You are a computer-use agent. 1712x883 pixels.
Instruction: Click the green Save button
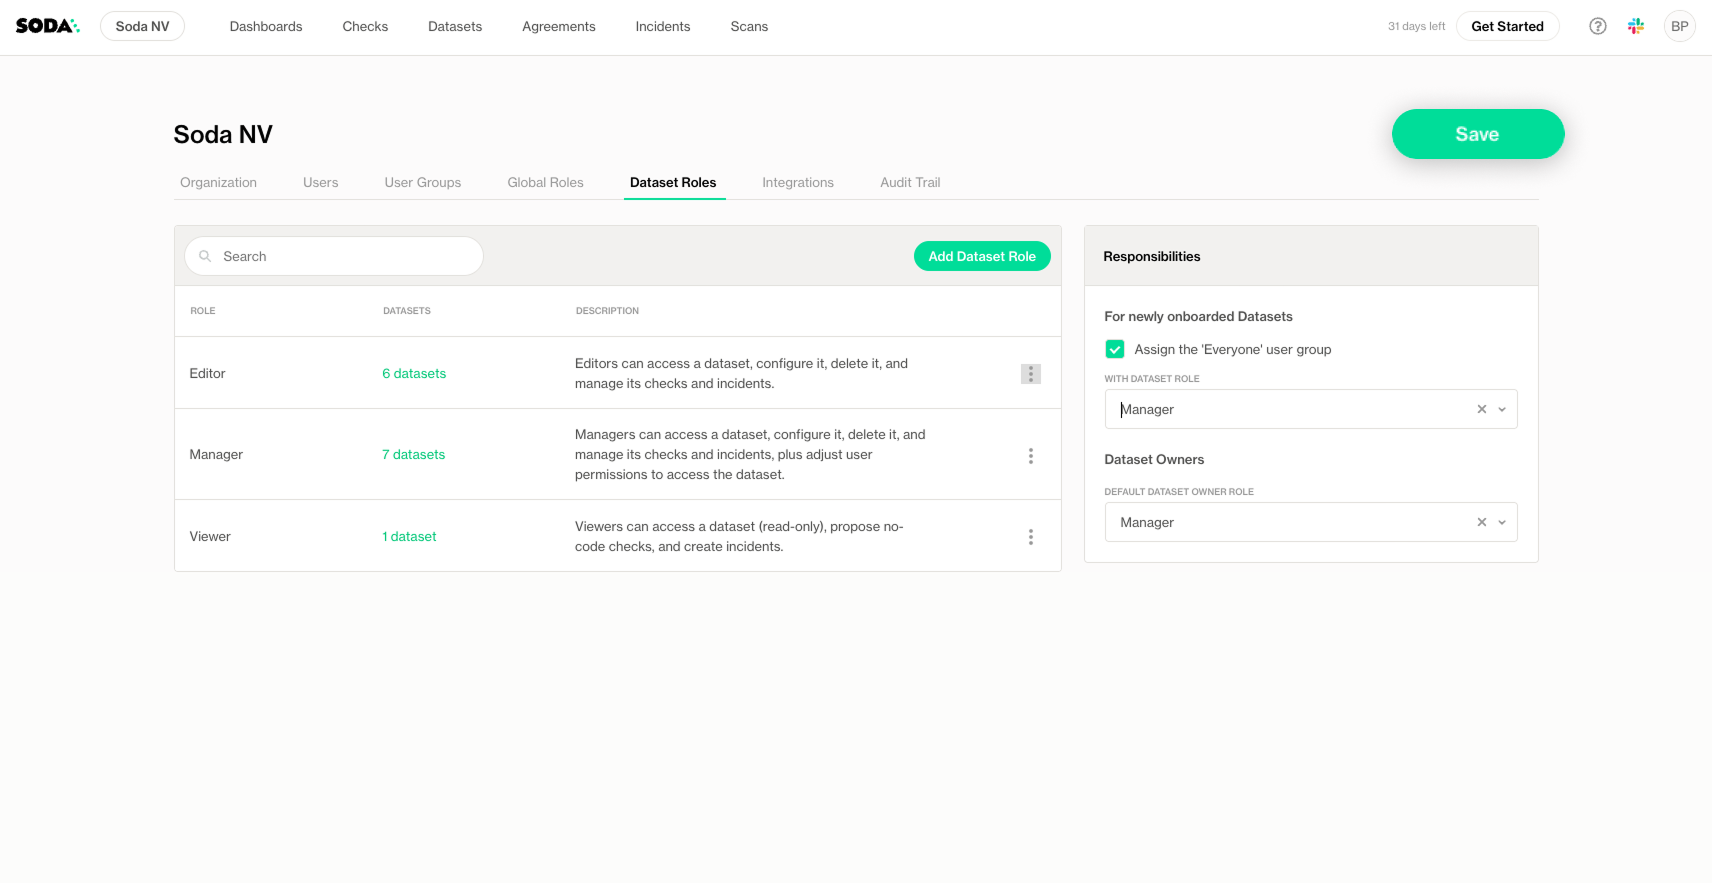pyautogui.click(x=1477, y=134)
